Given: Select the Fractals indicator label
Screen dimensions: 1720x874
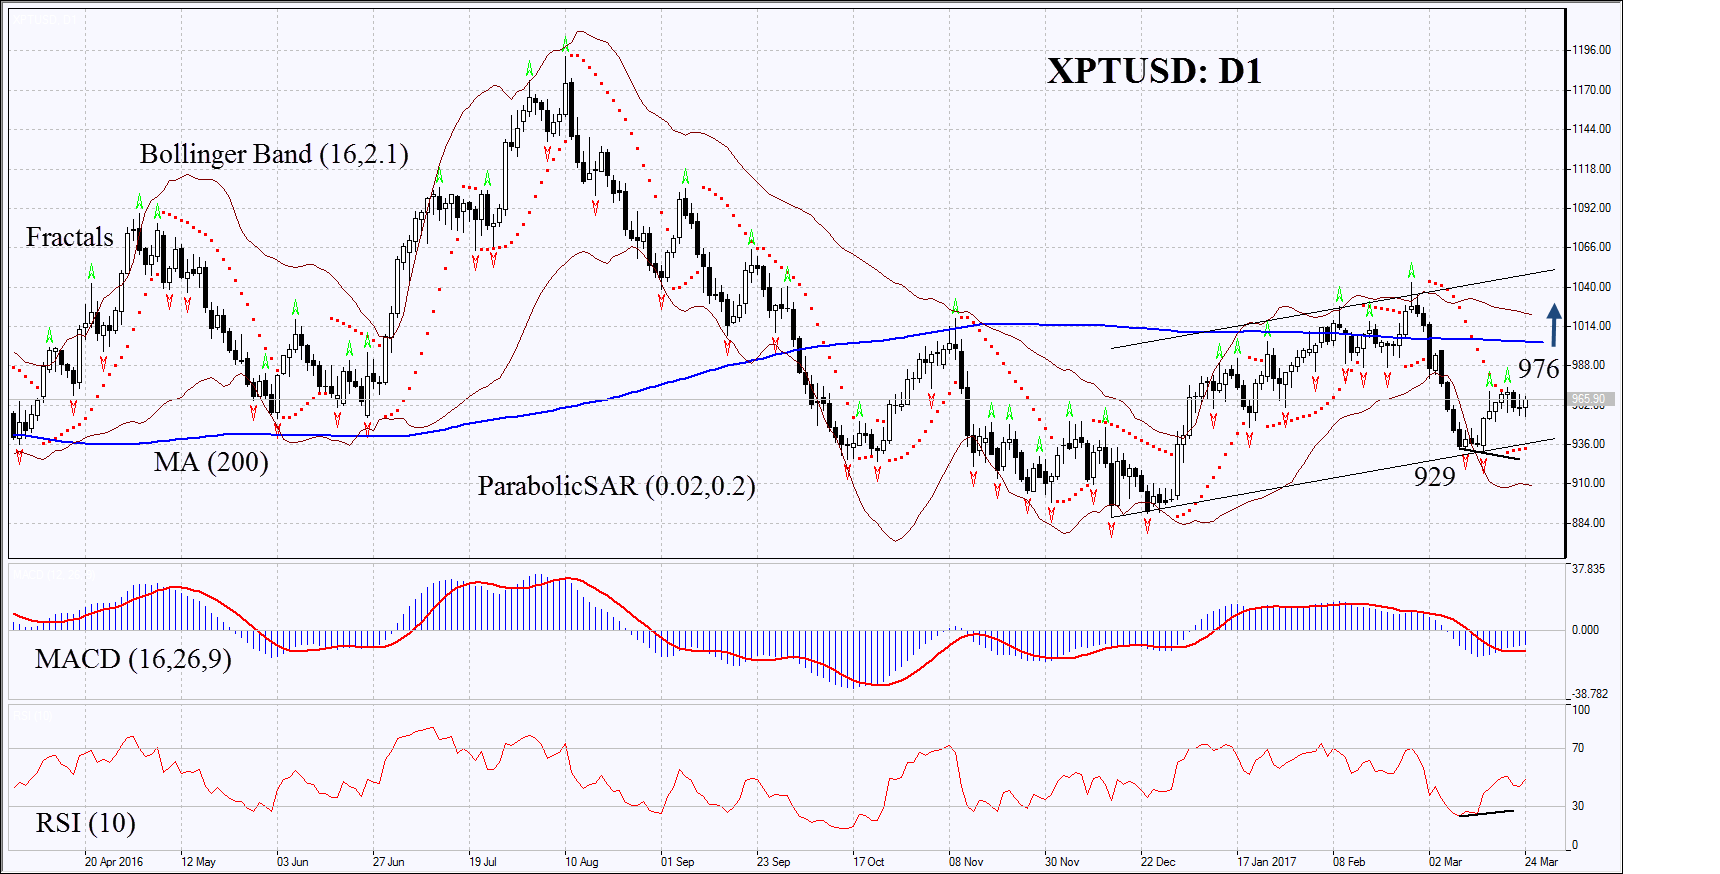Looking at the screenshot, I should click(x=70, y=237).
